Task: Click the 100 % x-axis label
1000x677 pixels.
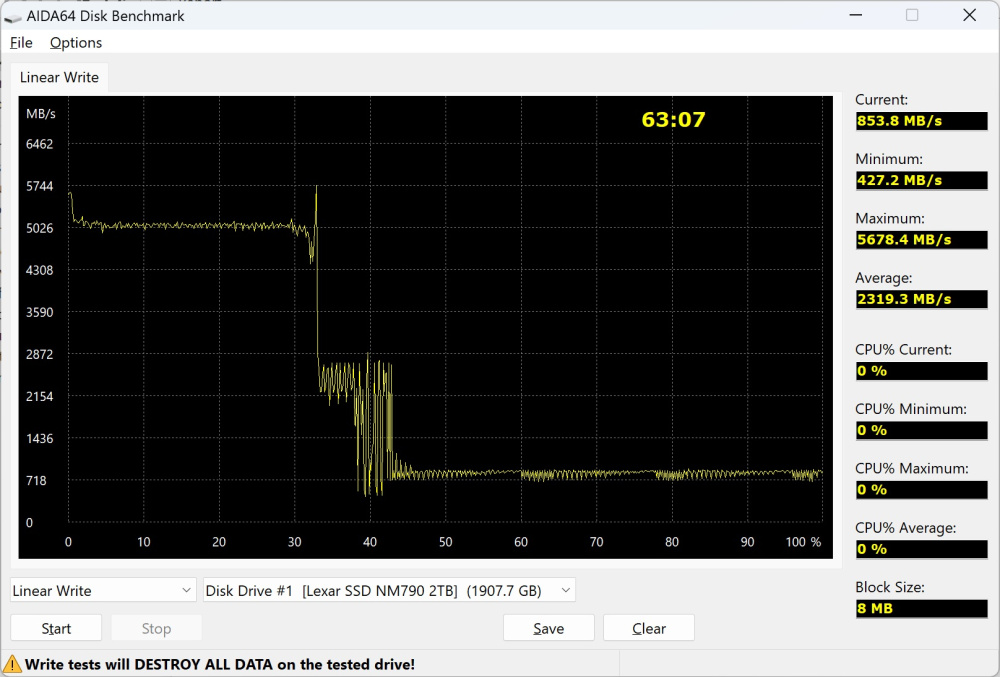Action: (803, 542)
